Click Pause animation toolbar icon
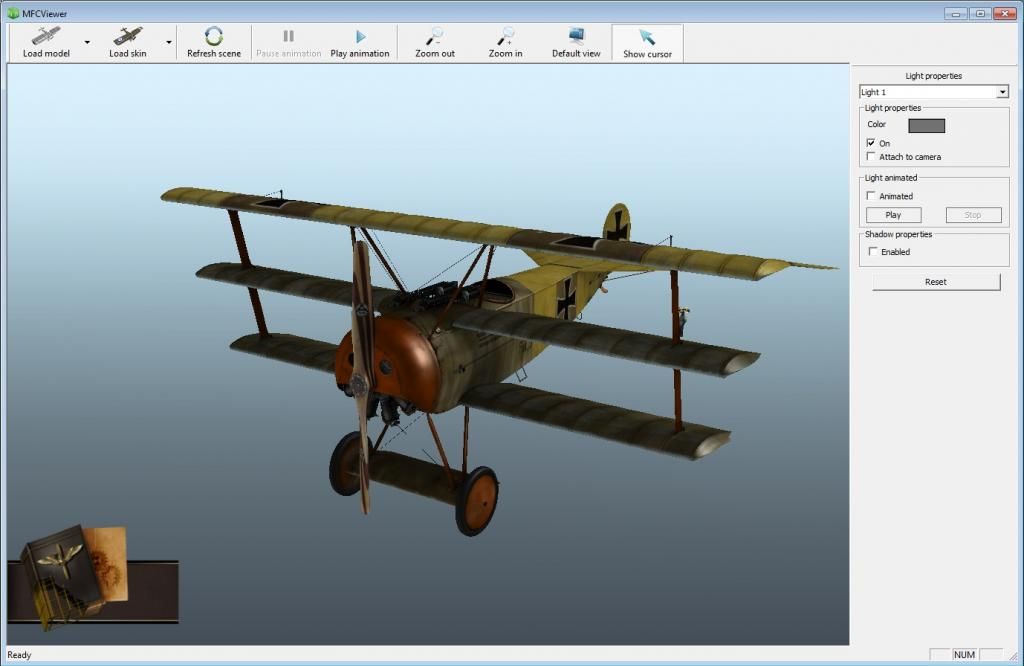The width and height of the screenshot is (1024, 666). (x=288, y=37)
